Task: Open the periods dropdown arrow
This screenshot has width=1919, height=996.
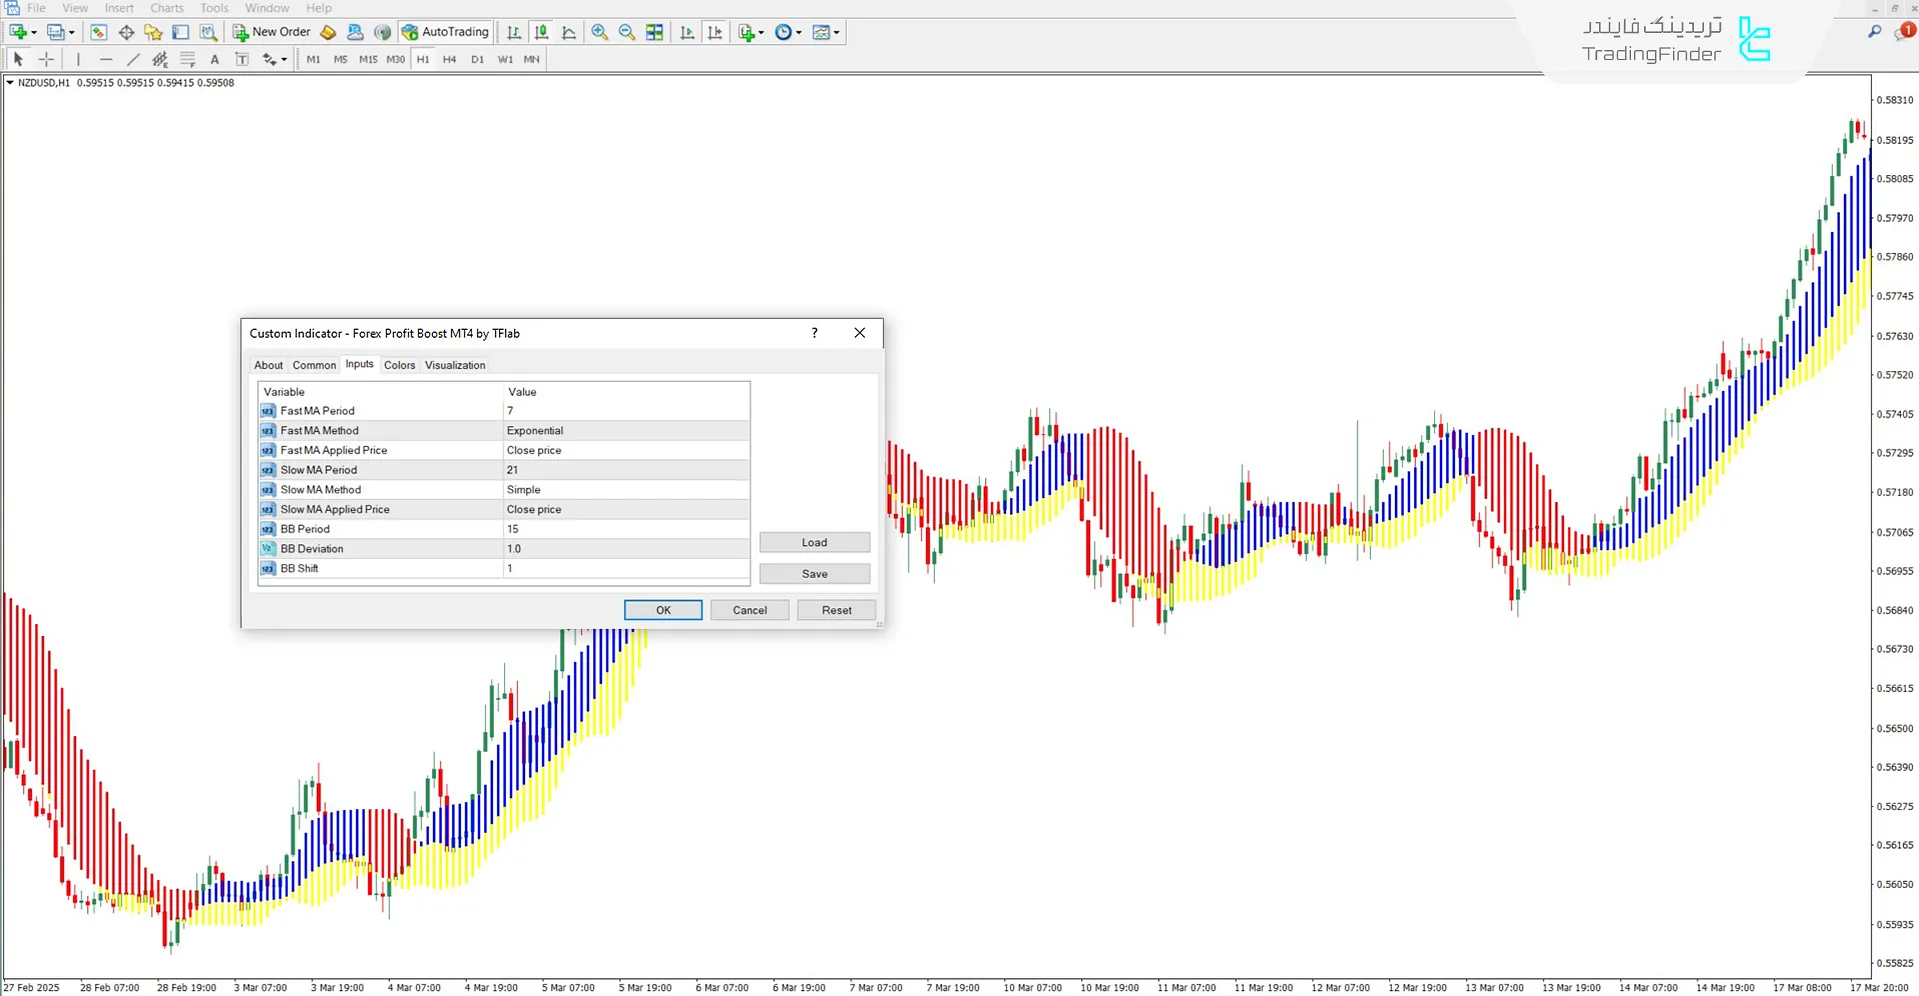Action: (798, 32)
